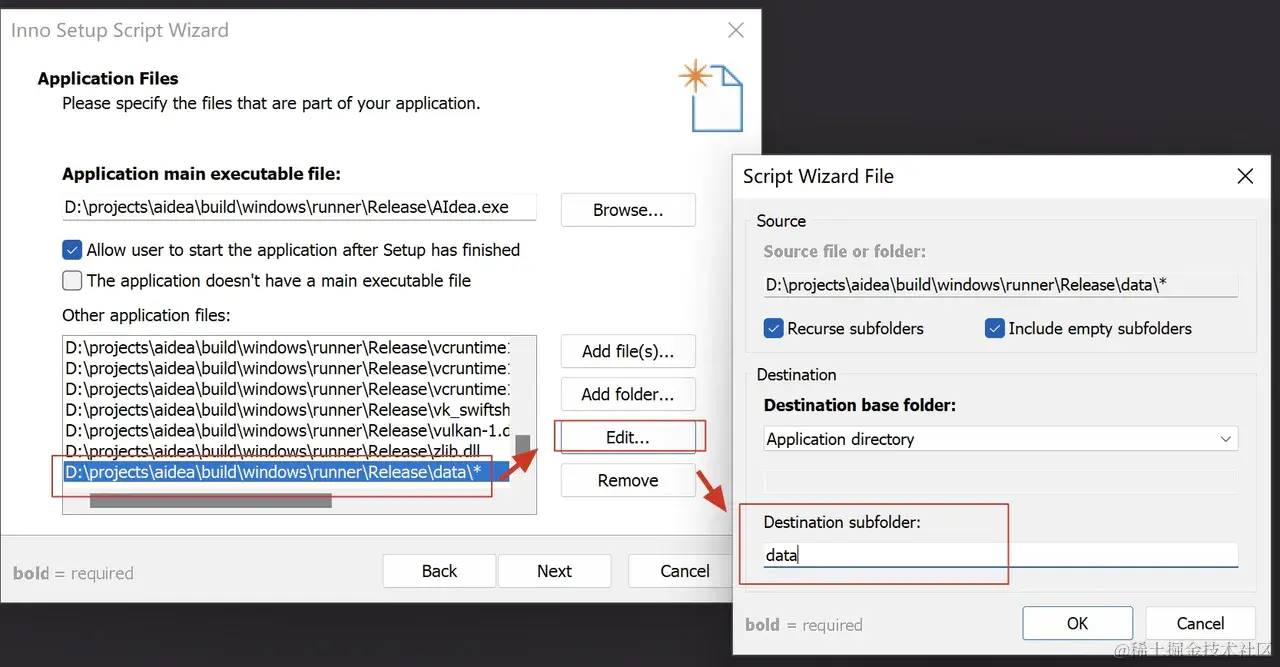This screenshot has height=667, width=1280.
Task: Advance to the Next wizard page
Action: [554, 570]
